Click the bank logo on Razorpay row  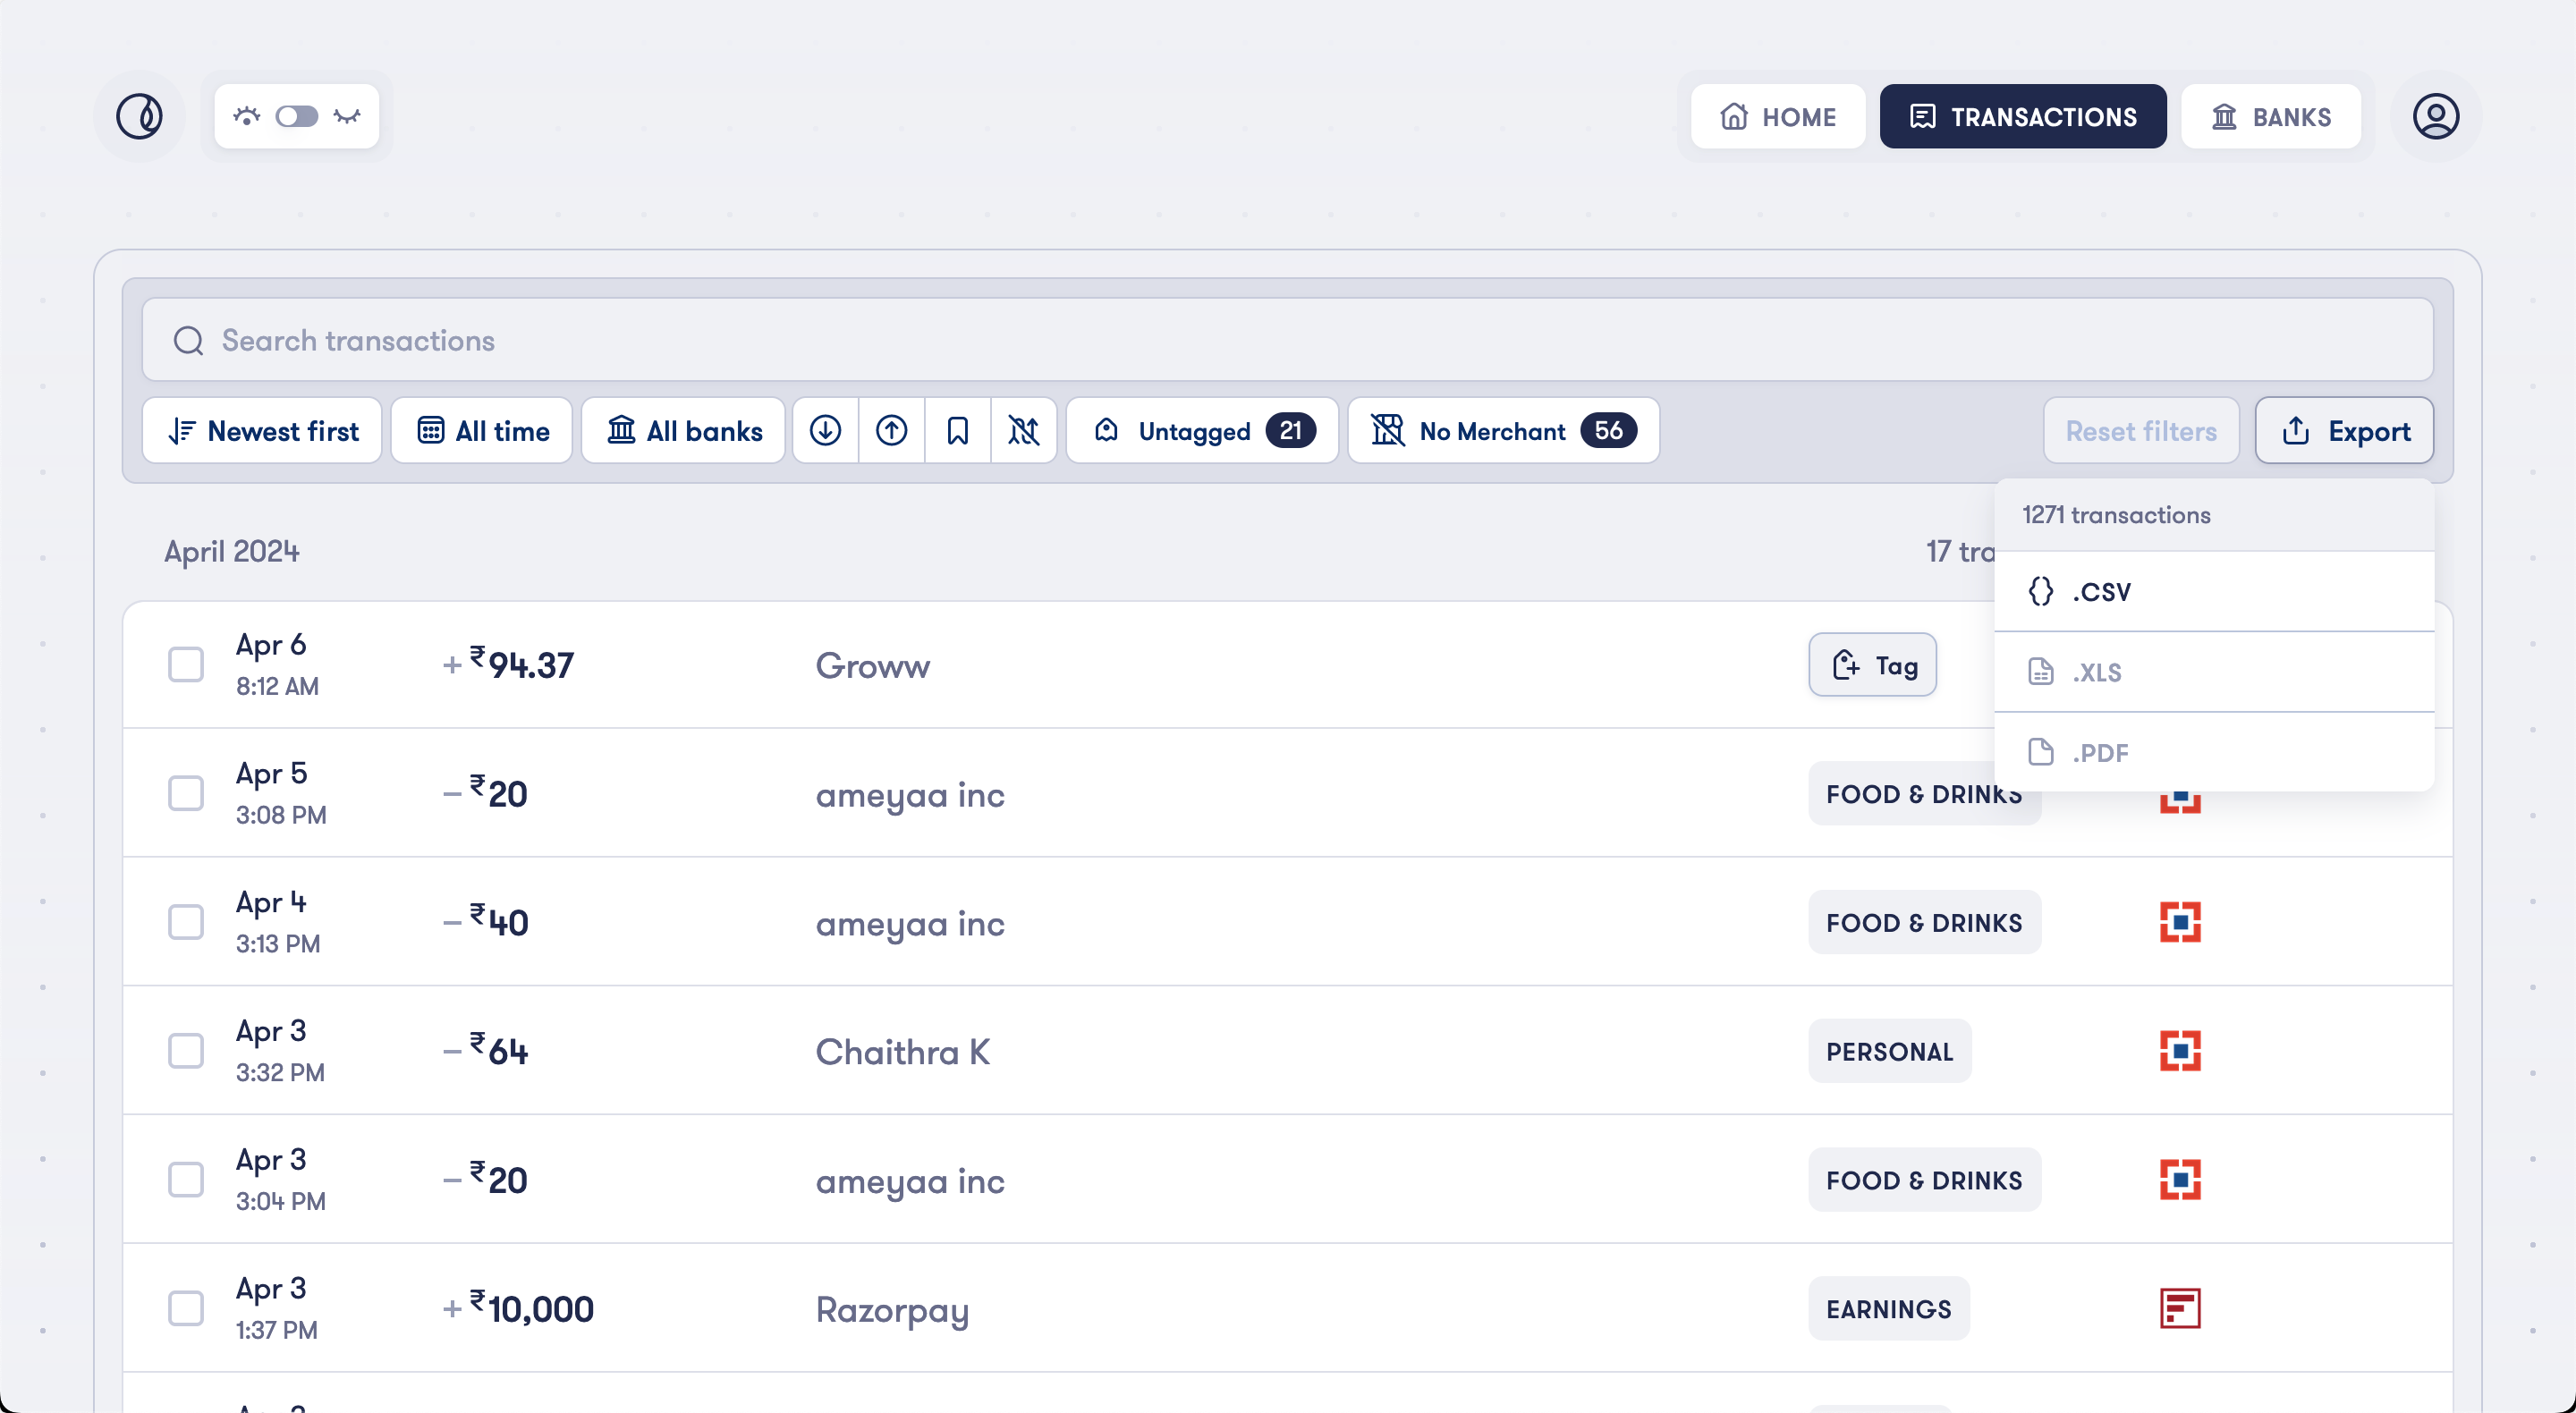pyautogui.click(x=2180, y=1309)
